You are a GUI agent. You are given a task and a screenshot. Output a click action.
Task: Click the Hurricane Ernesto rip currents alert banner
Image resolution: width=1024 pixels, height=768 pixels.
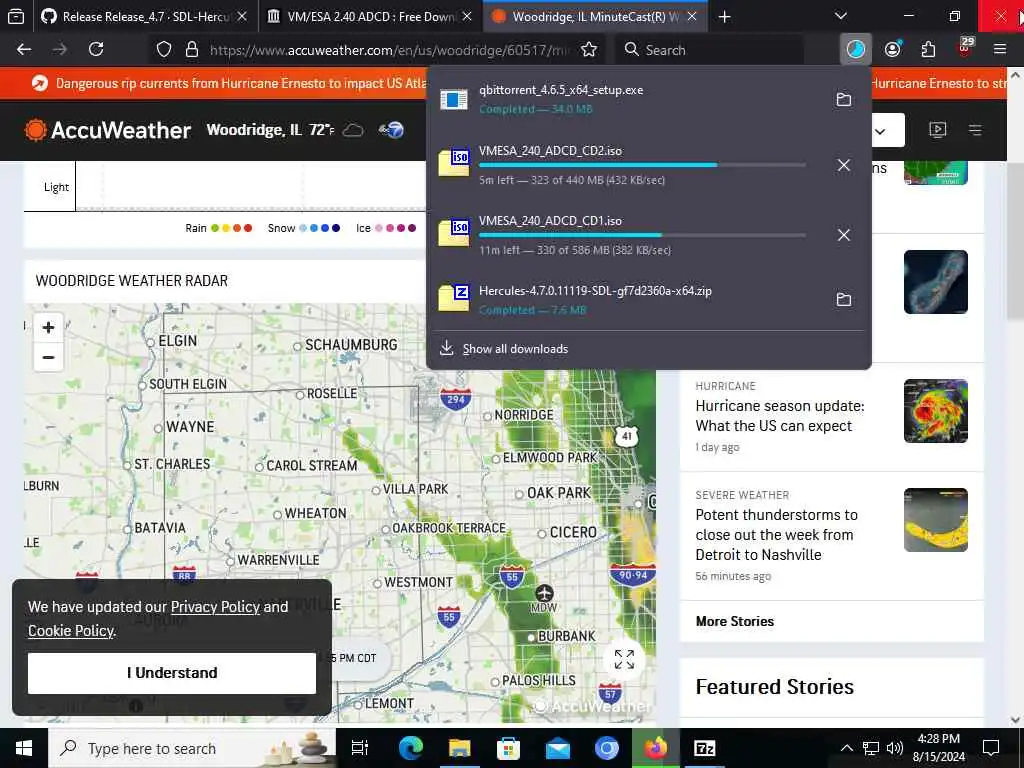(x=240, y=84)
